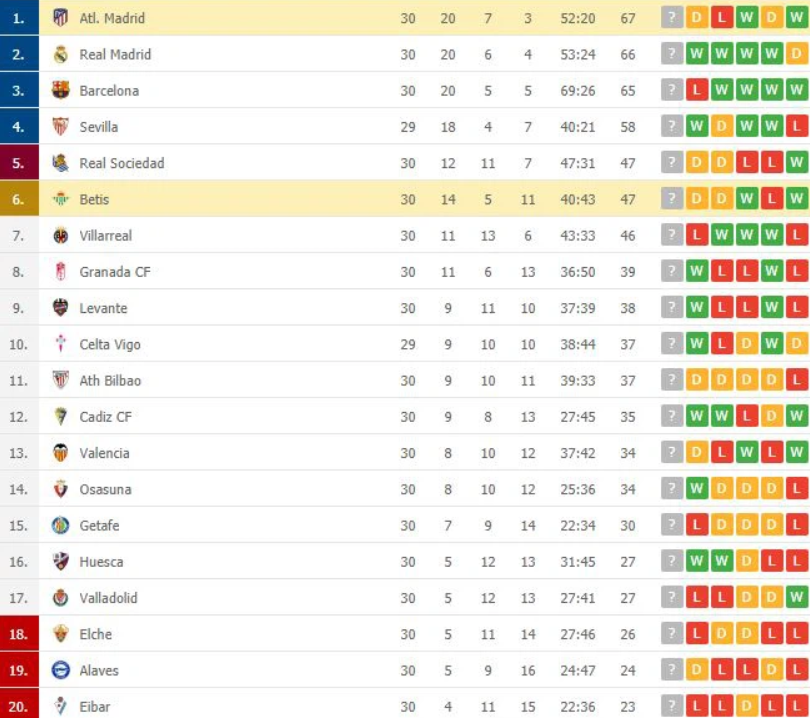Image resolution: width=810 pixels, height=718 pixels.
Task: Click the Atl. Madrid club crest
Action: pyautogui.click(x=61, y=18)
